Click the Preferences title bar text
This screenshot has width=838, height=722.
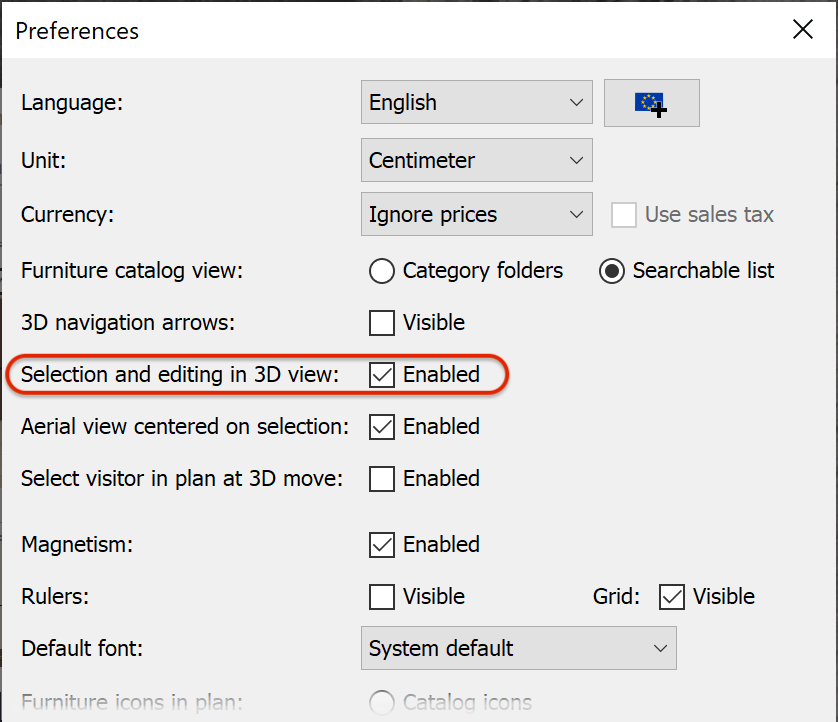76,31
